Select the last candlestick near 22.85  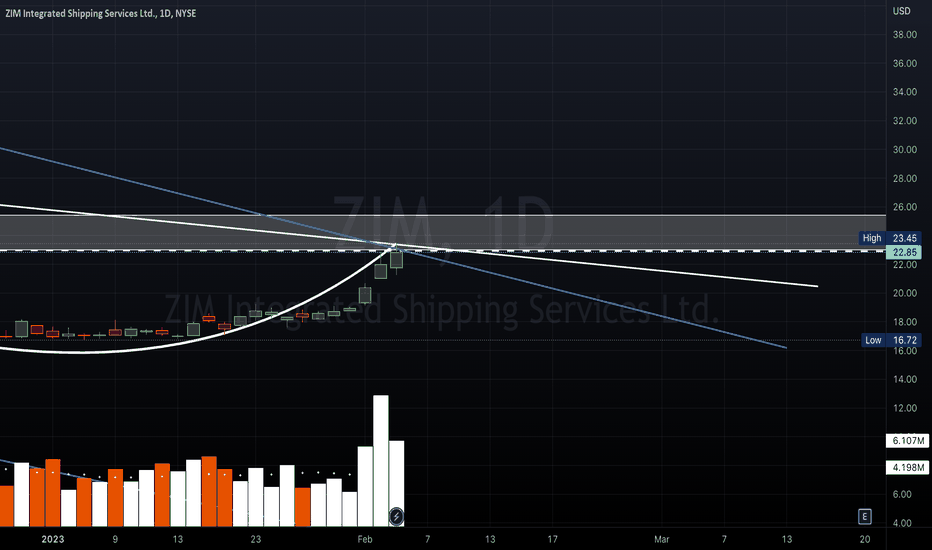coord(396,259)
